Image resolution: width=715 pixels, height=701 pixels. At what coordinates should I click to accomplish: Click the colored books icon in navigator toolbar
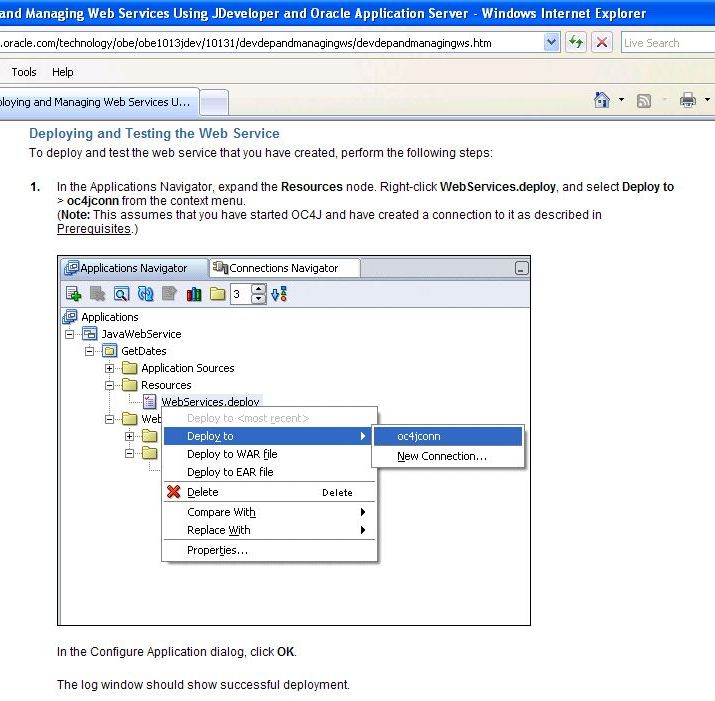click(194, 294)
